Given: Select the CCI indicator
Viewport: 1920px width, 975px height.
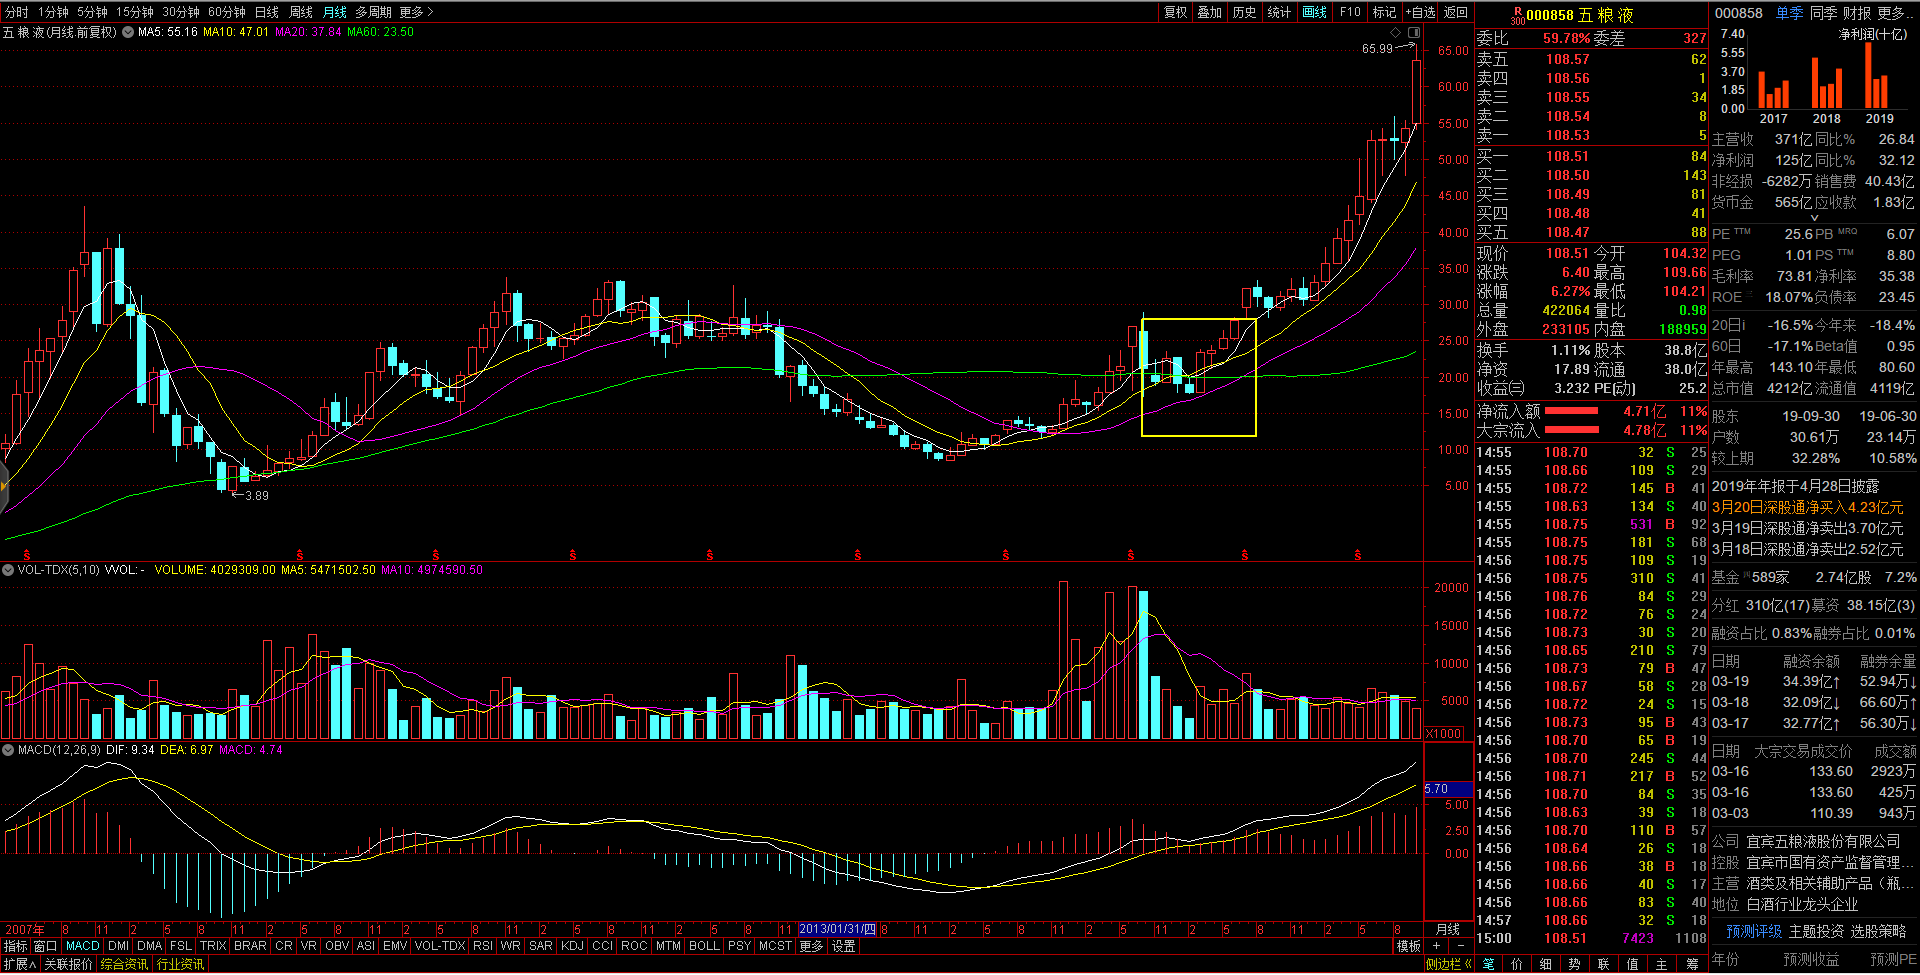Looking at the screenshot, I should coord(602,946).
